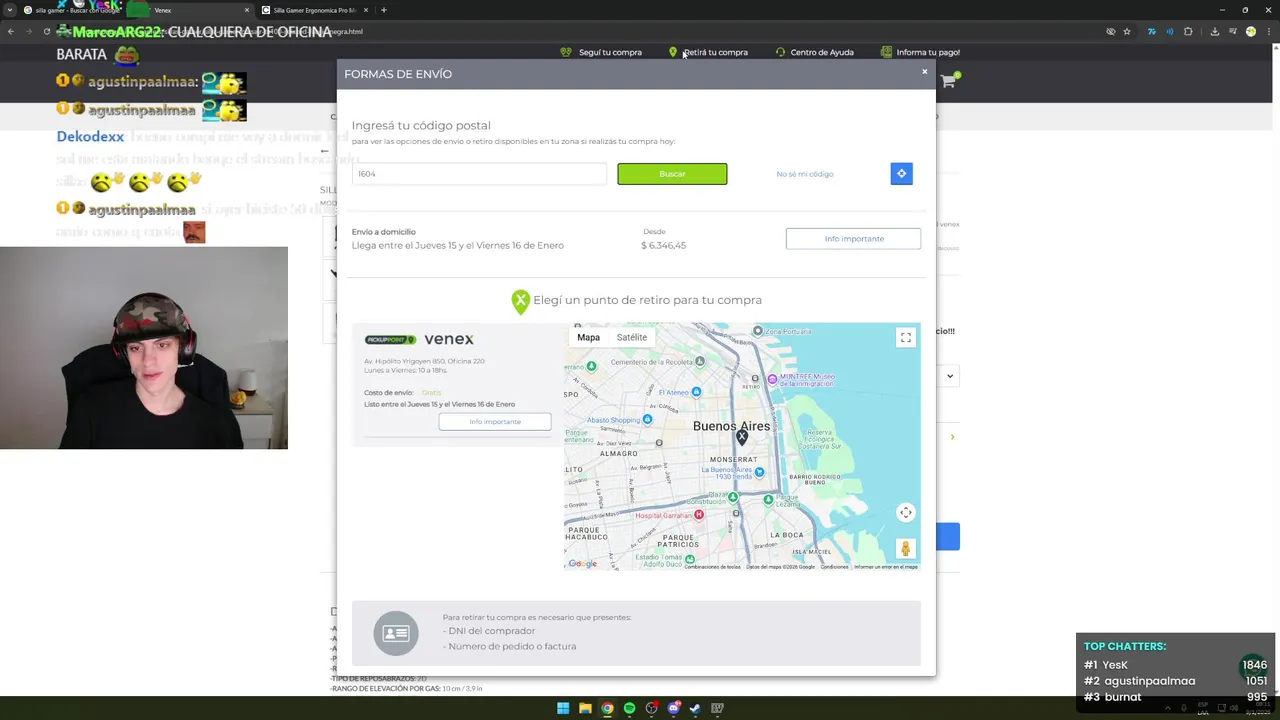This screenshot has width=1280, height=720.
Task: Click the Monserrat label on the map
Action: coord(734,459)
